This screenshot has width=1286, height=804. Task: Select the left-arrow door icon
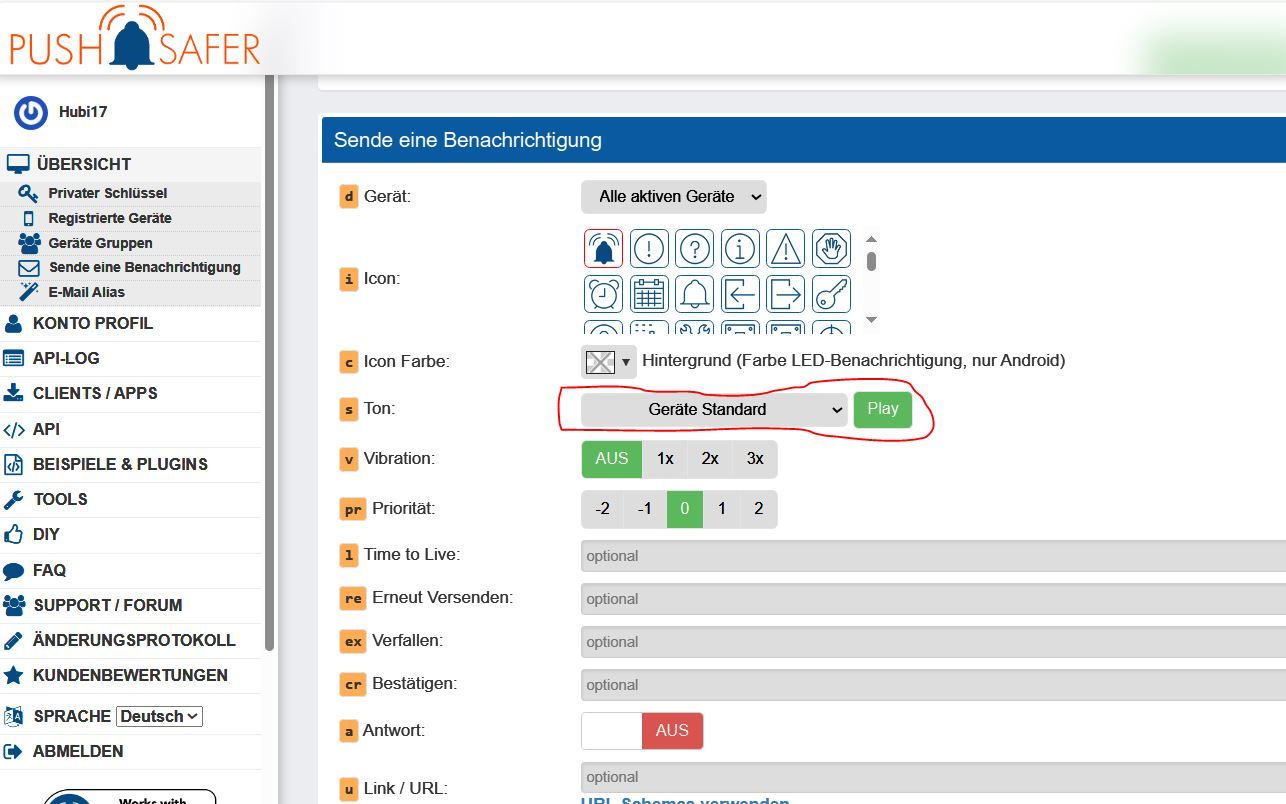click(x=740, y=294)
